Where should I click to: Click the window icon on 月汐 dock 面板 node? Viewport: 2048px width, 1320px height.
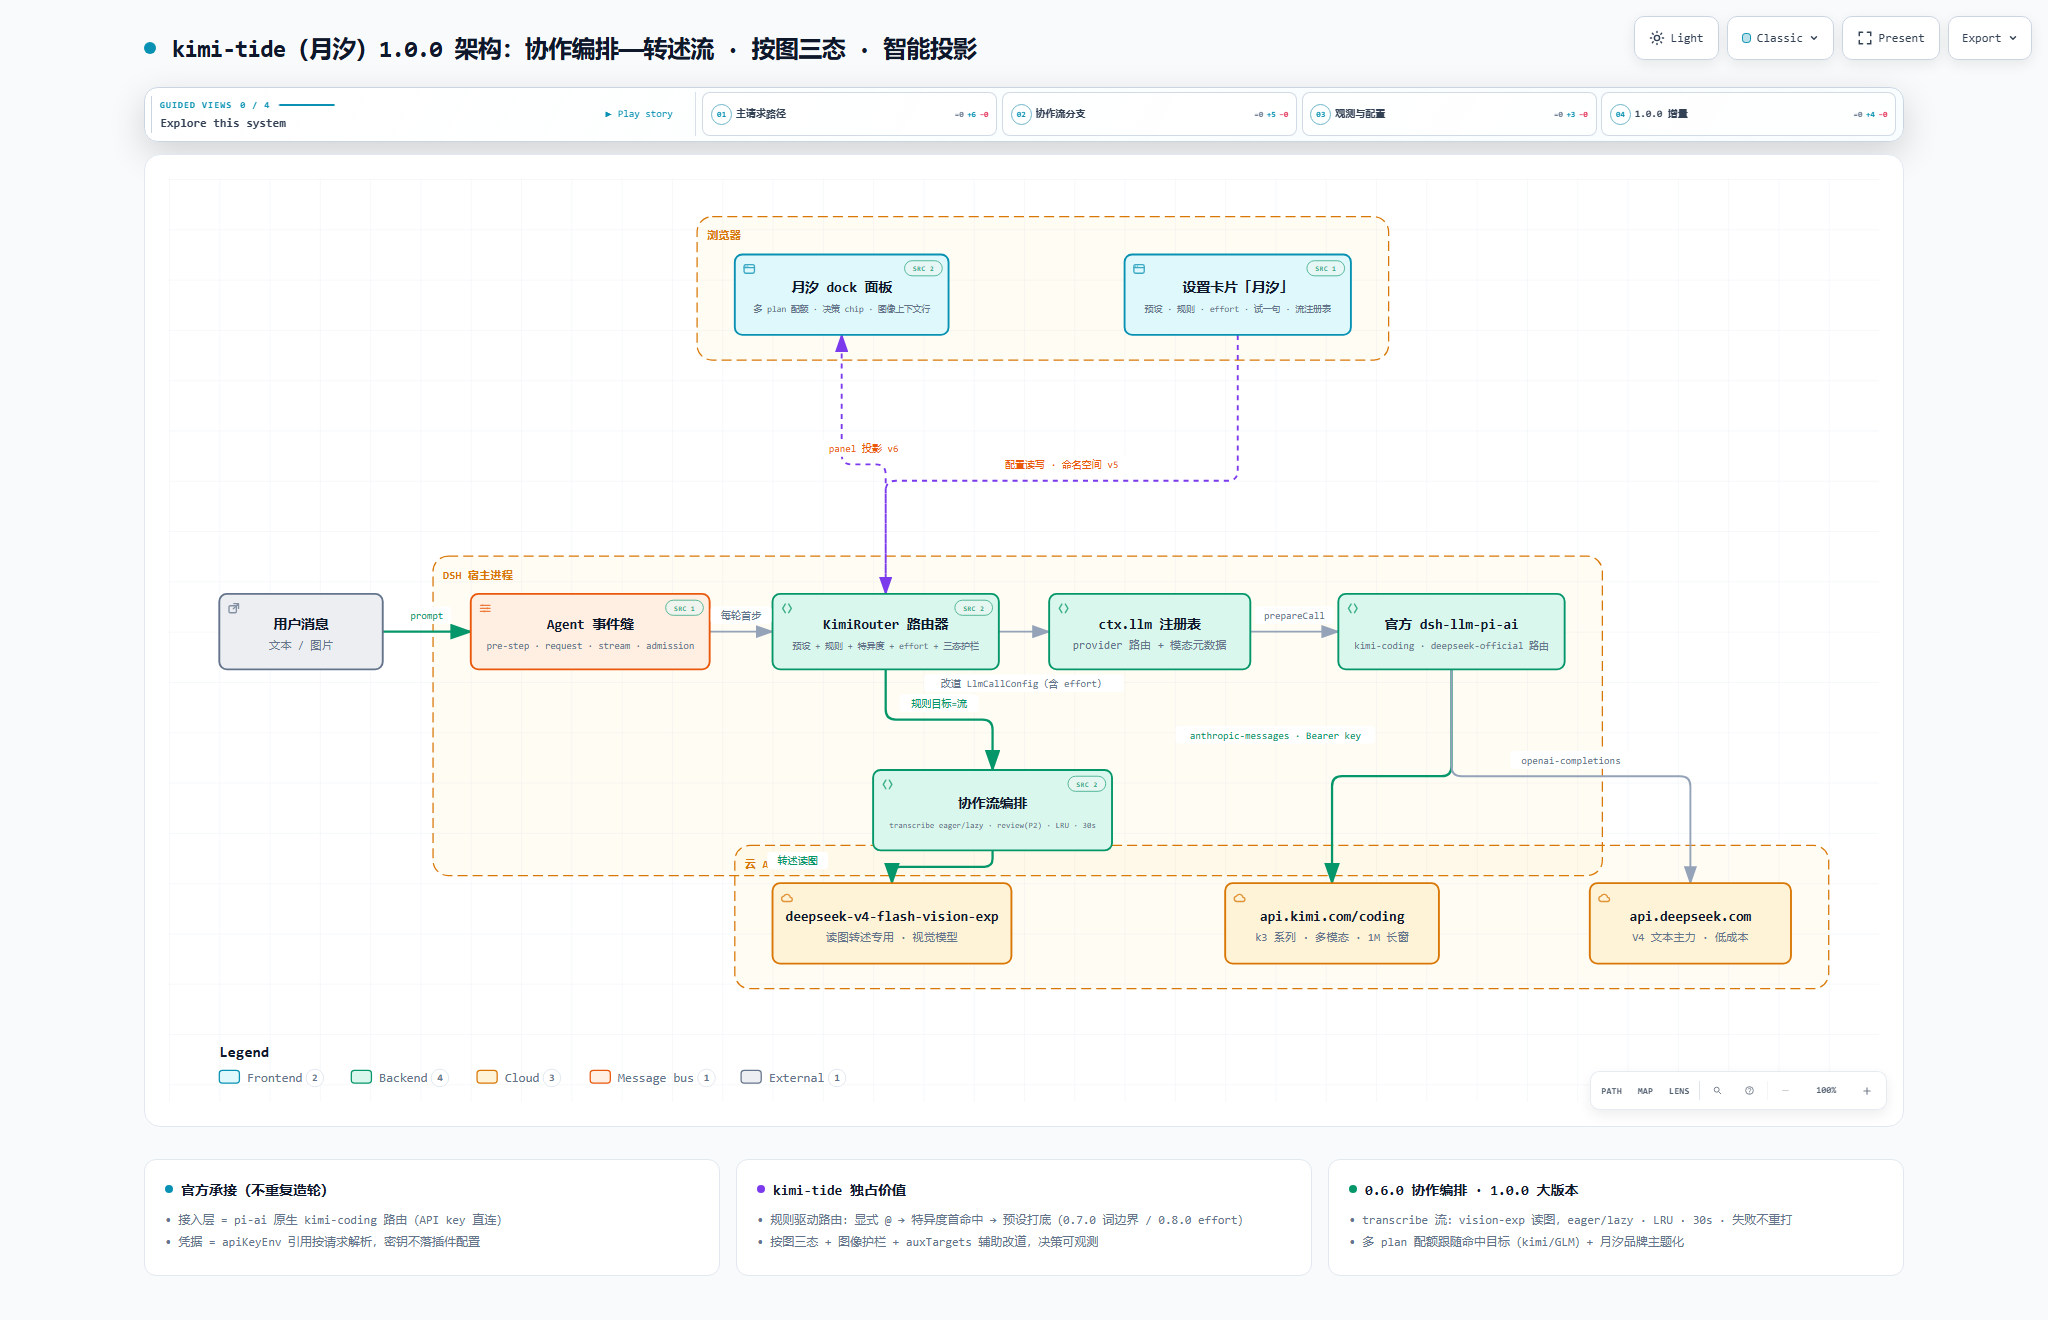click(749, 269)
